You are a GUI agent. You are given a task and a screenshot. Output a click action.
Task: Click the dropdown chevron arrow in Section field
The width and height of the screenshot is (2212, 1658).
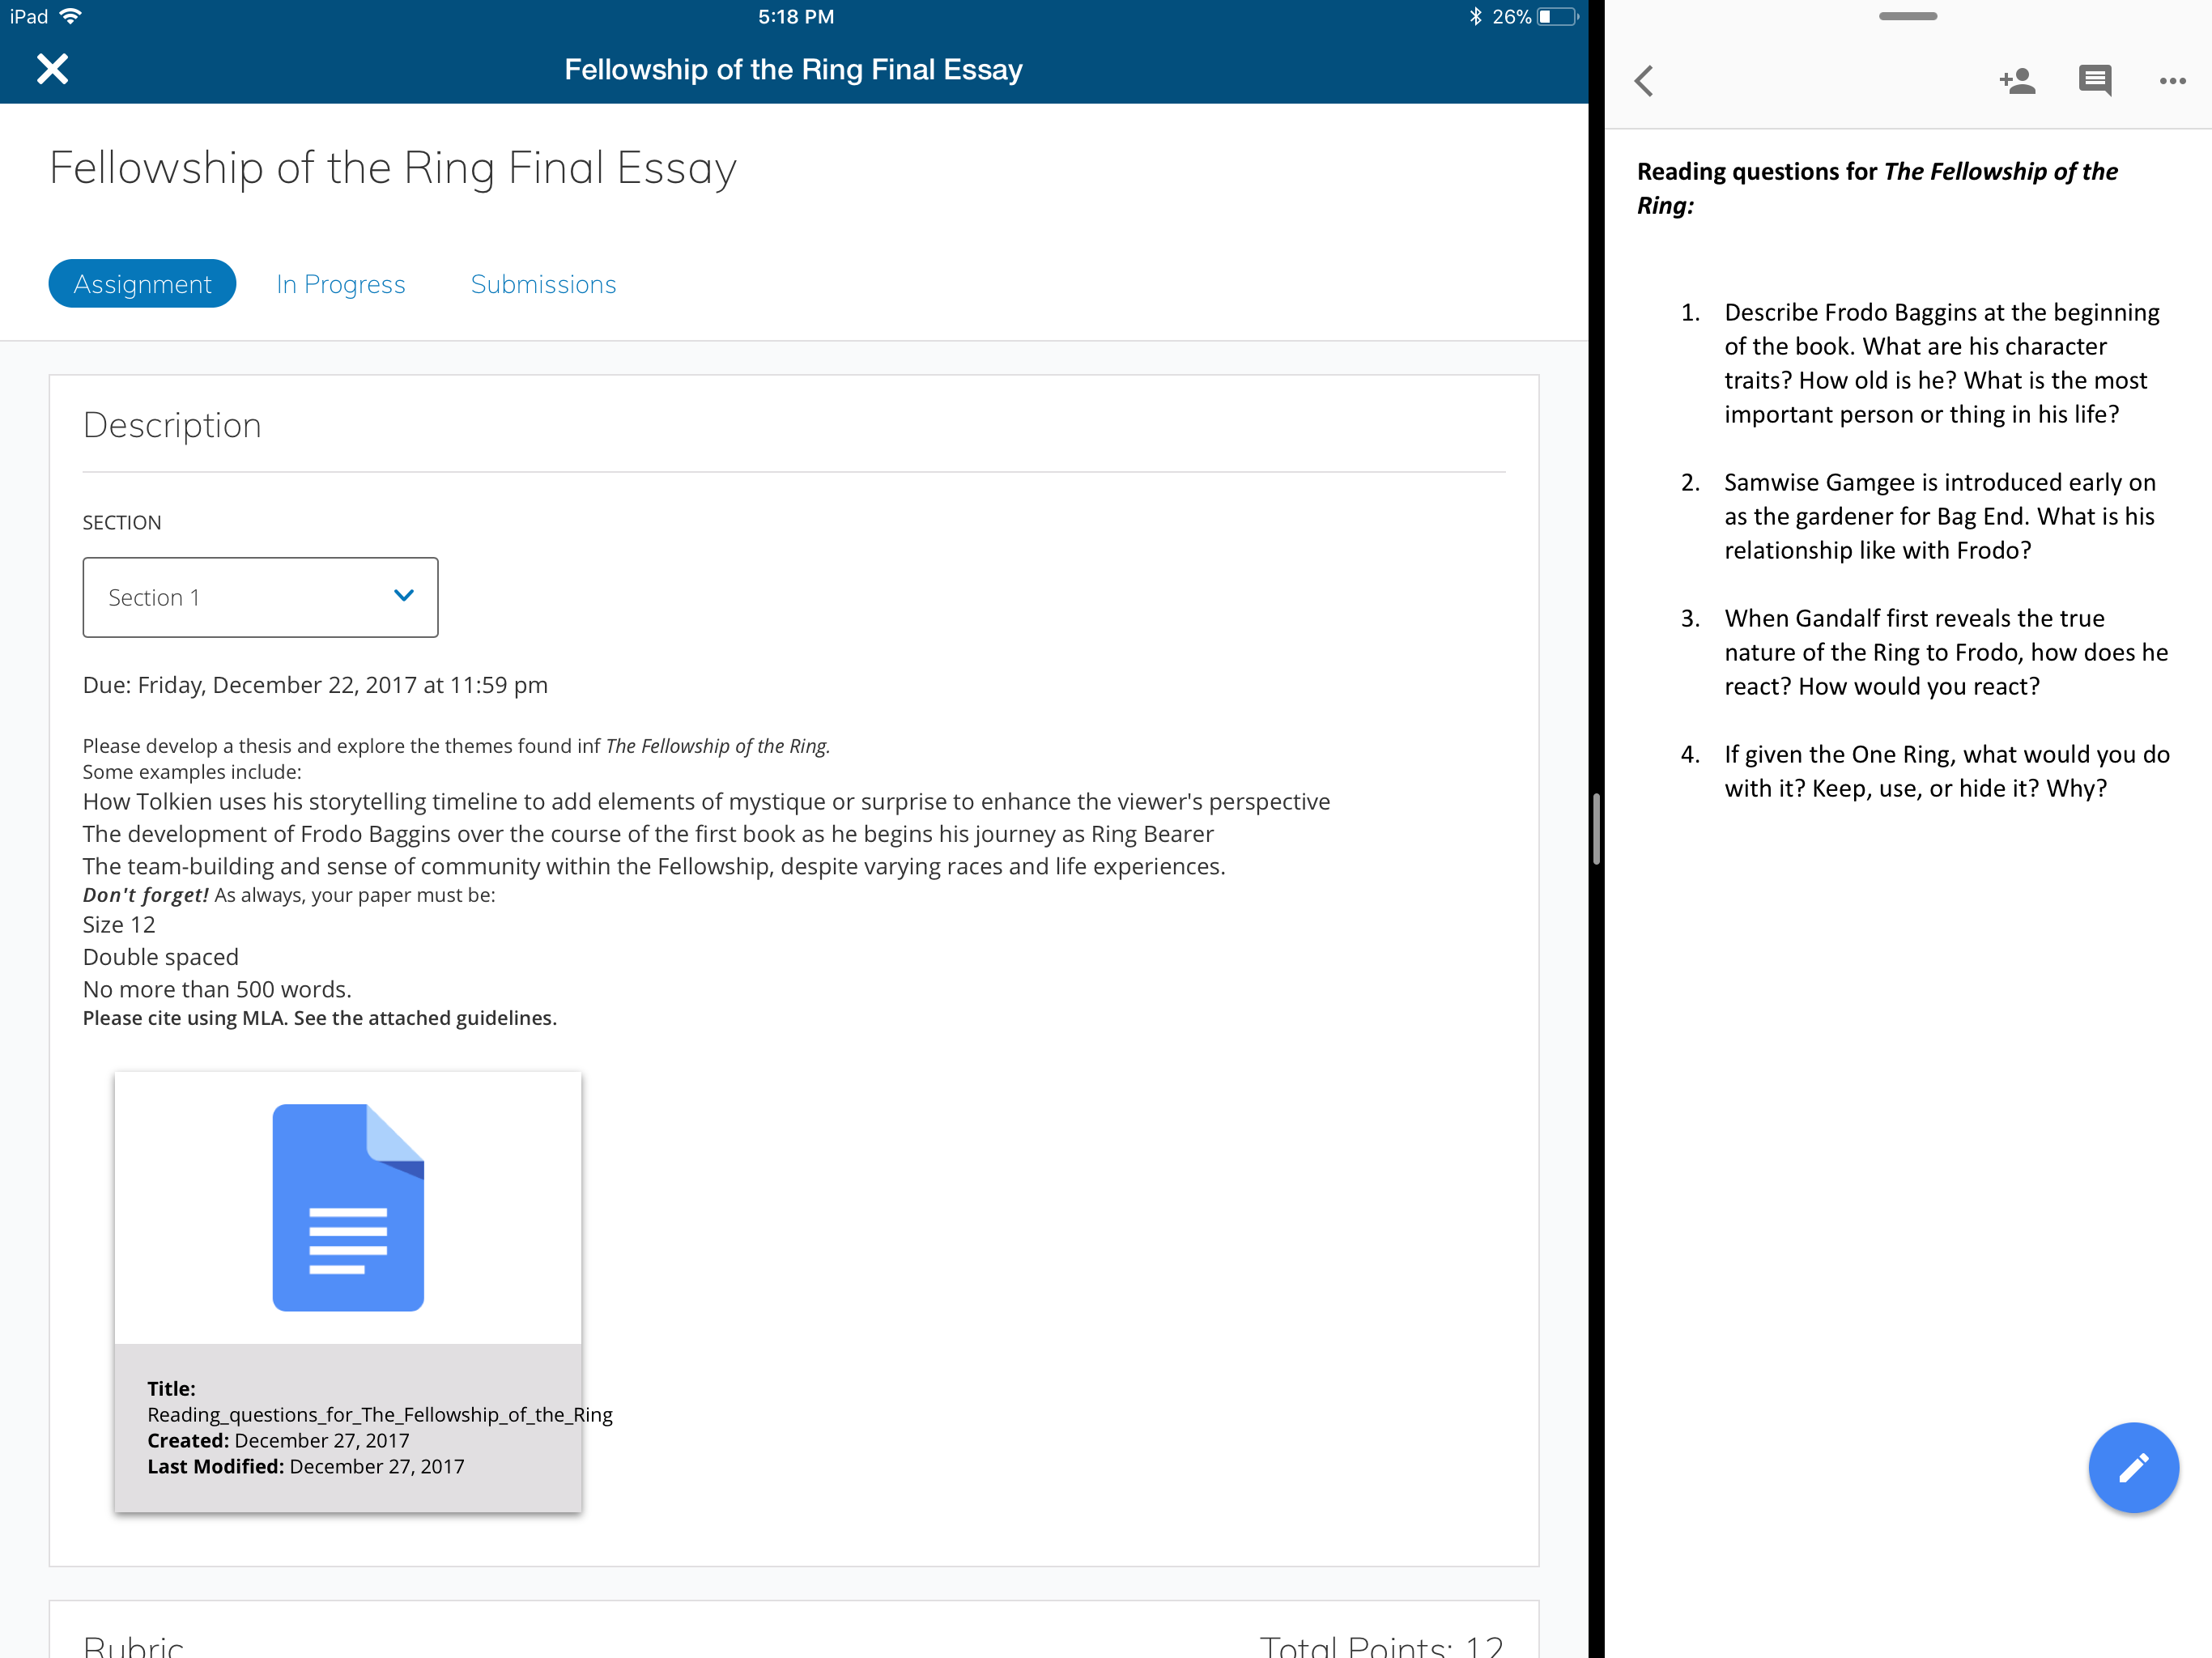(404, 596)
